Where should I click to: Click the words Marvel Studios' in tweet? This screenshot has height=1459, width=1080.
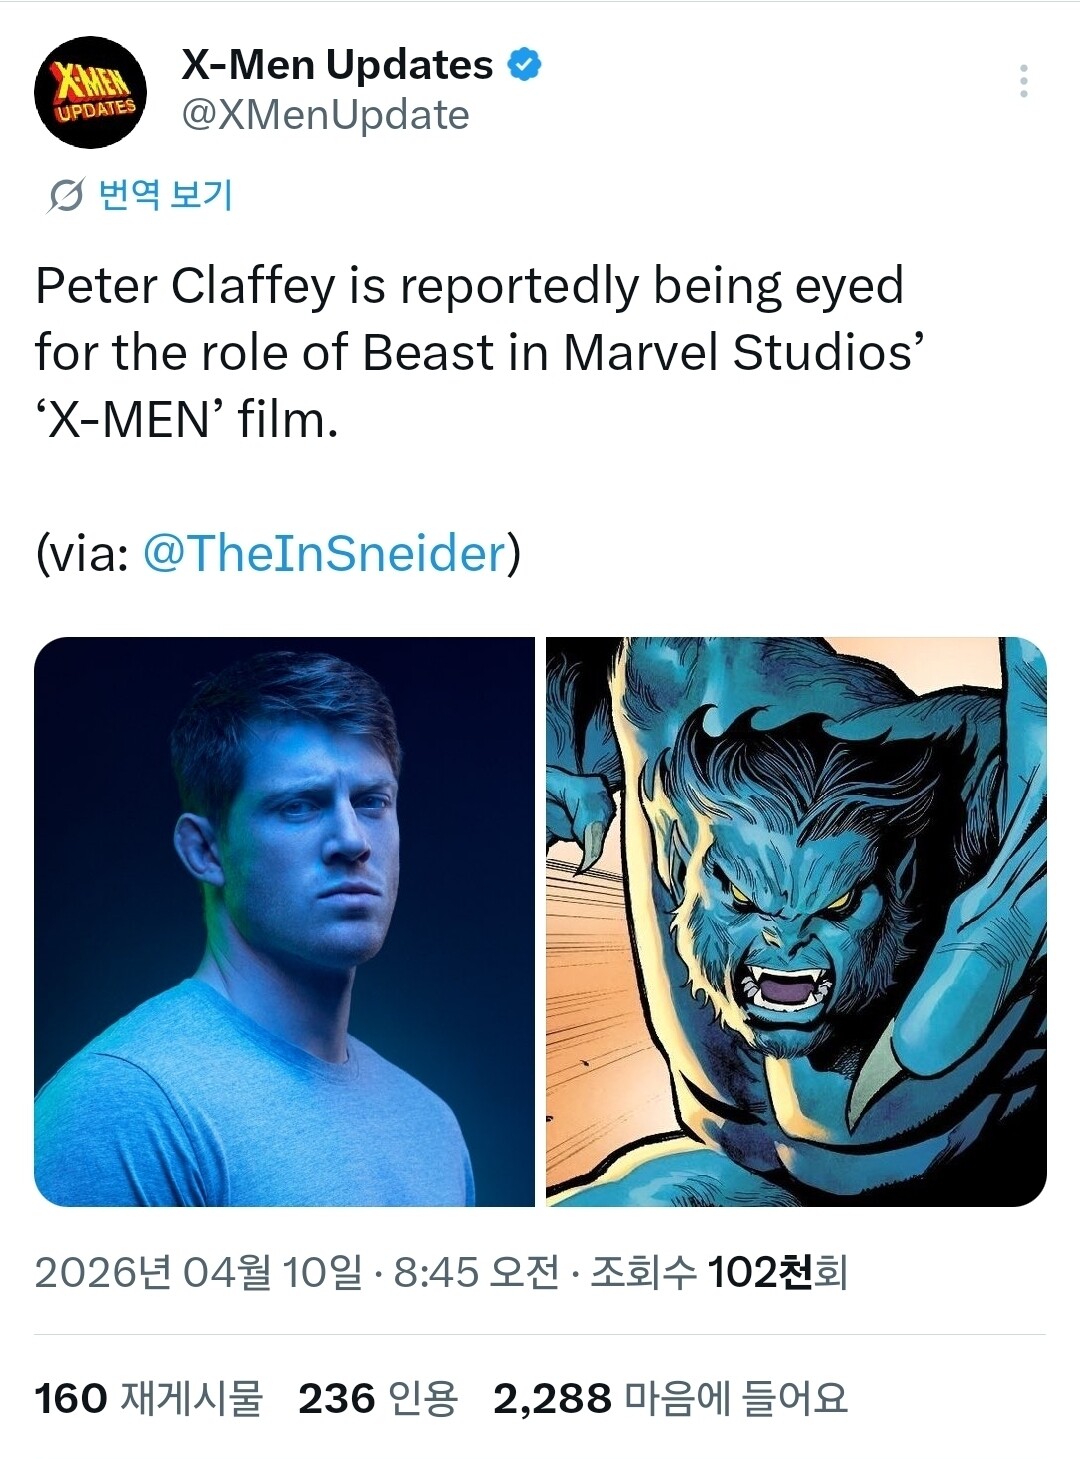point(738,353)
